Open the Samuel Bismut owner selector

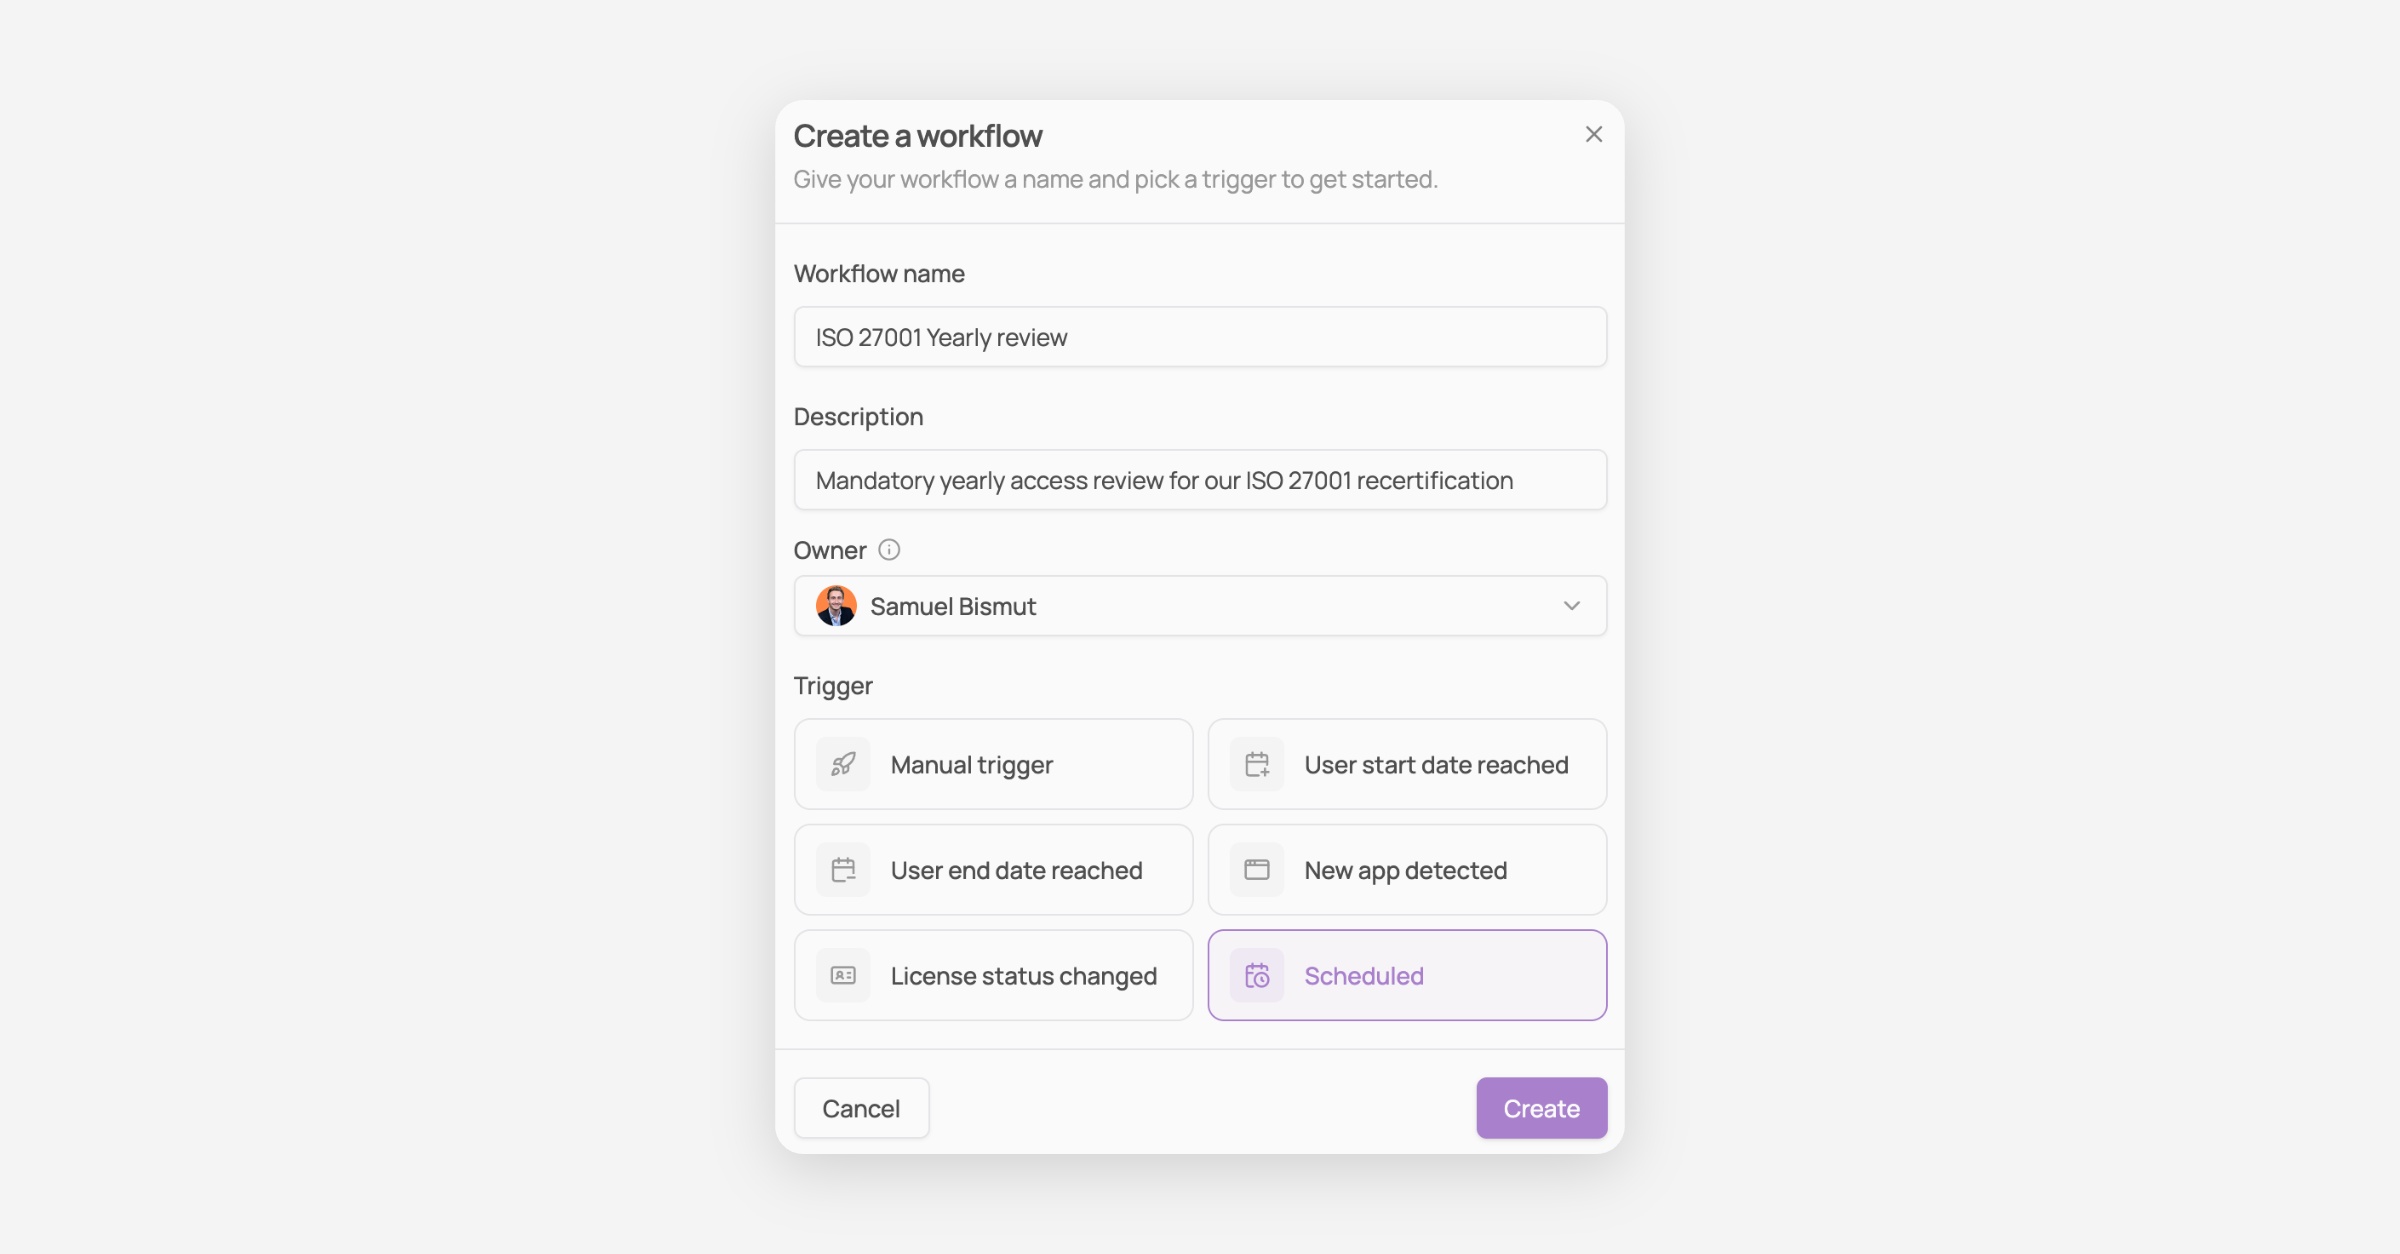point(1200,606)
